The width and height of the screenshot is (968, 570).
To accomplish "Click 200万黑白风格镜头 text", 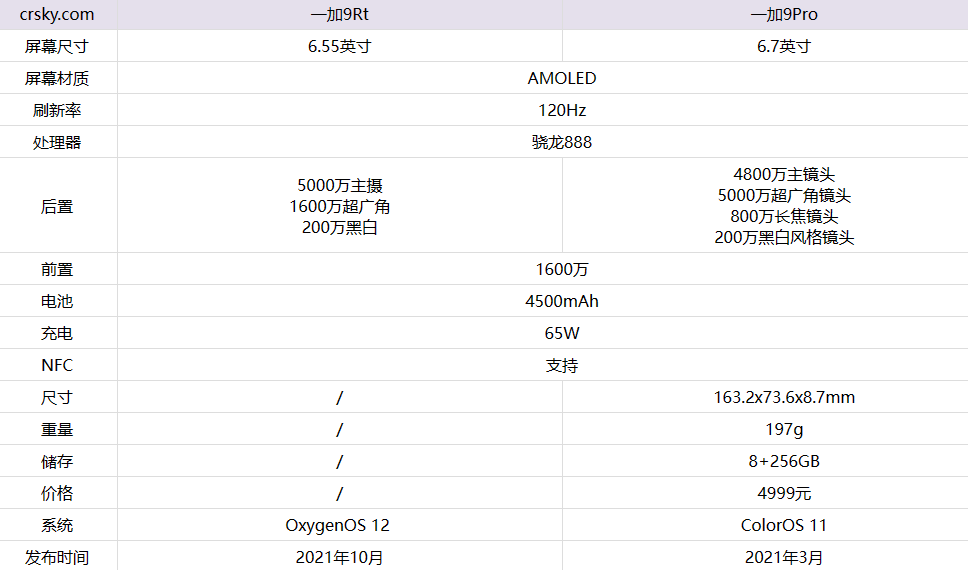I will click(784, 238).
